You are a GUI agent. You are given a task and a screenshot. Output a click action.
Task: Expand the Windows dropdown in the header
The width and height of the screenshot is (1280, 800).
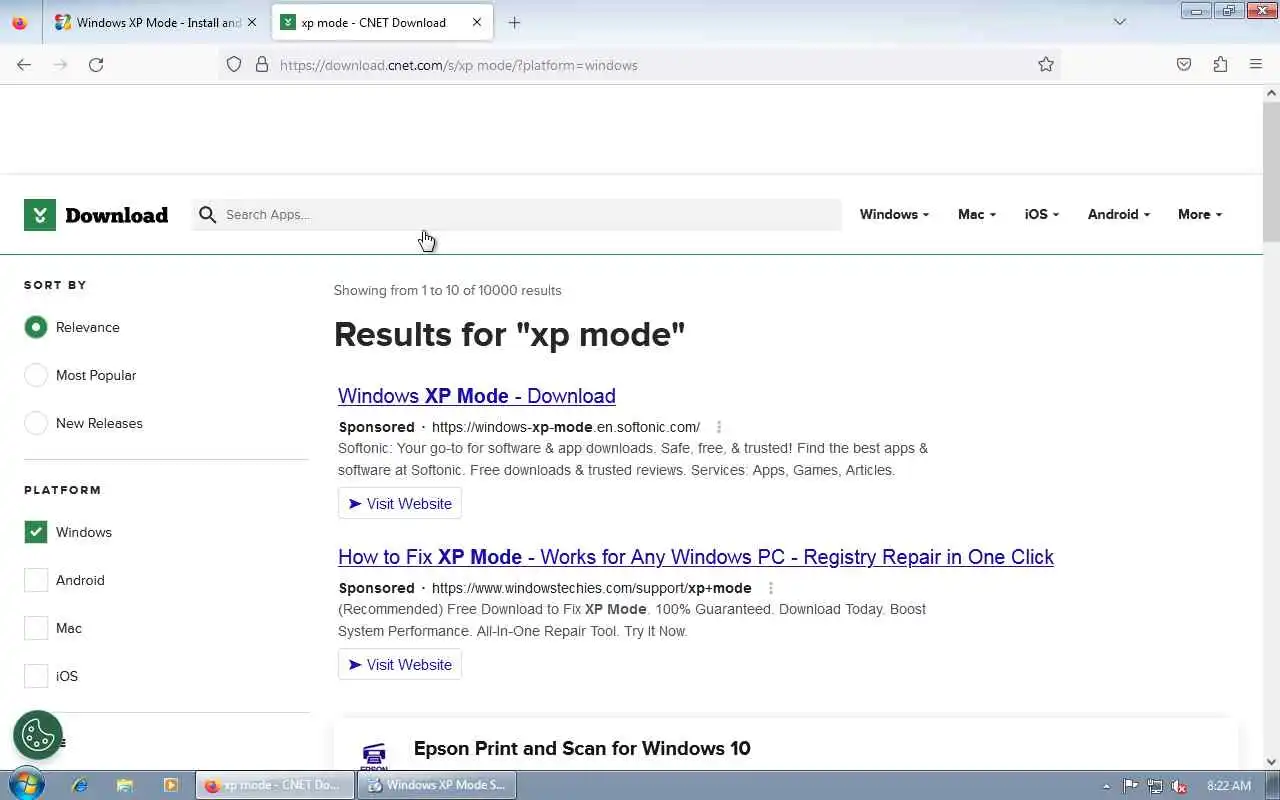pyautogui.click(x=894, y=214)
